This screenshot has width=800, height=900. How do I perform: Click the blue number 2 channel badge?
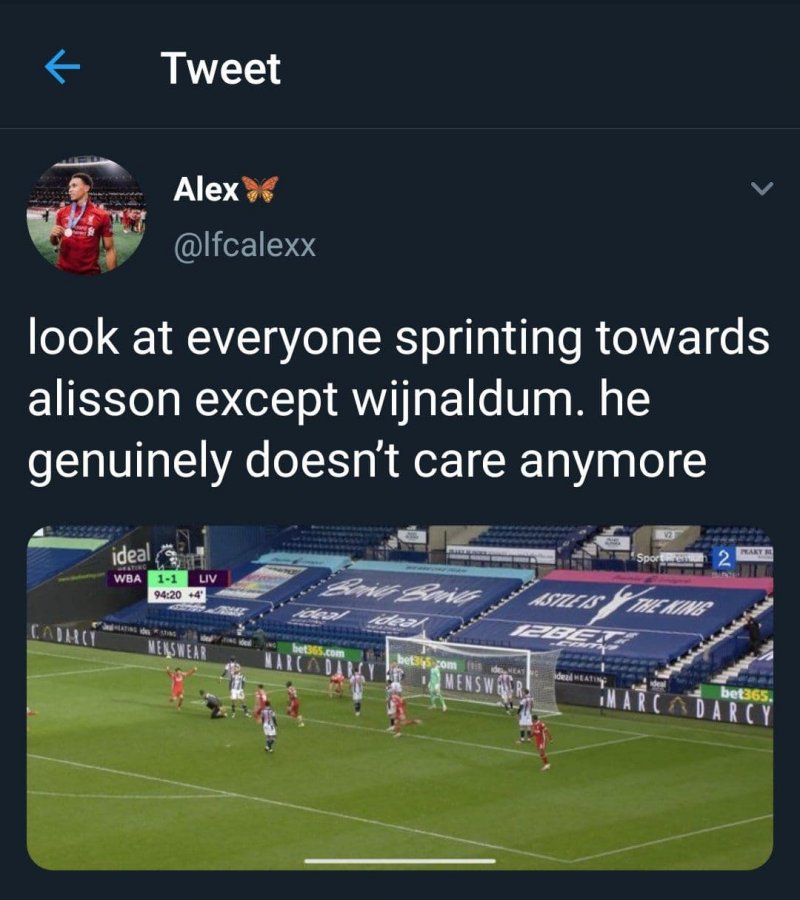point(724,557)
